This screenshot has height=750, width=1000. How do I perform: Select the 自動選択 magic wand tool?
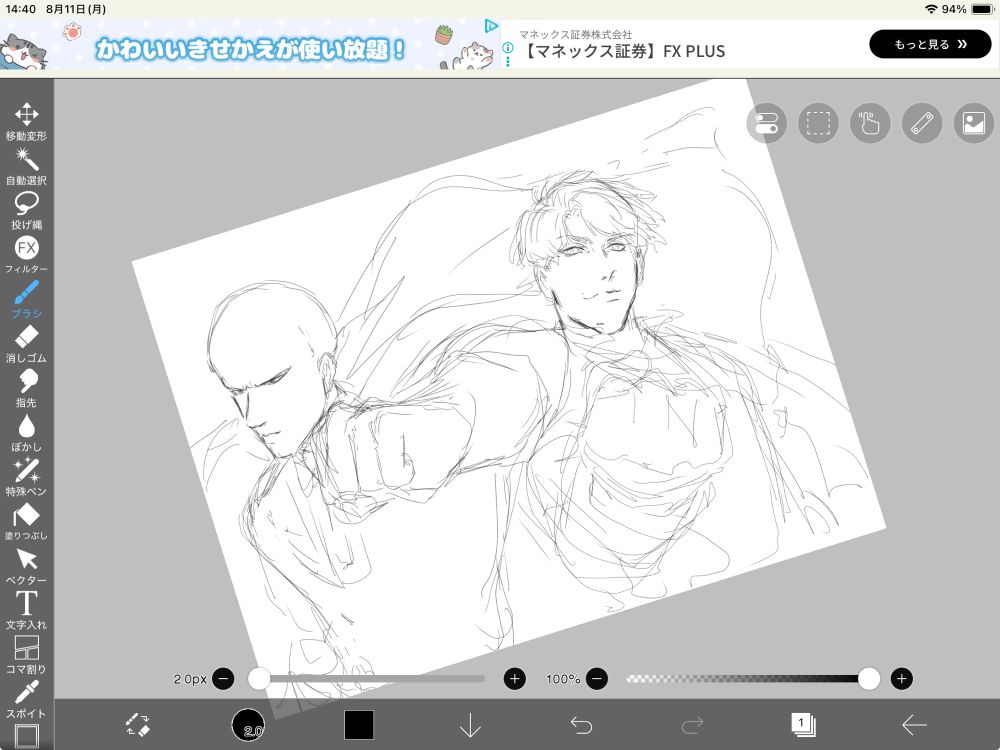pyautogui.click(x=26, y=166)
